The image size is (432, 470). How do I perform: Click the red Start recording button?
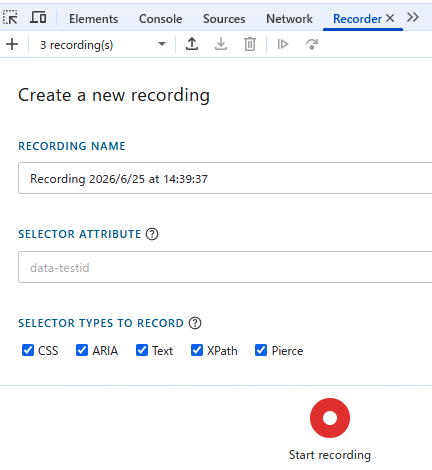[x=330, y=418]
